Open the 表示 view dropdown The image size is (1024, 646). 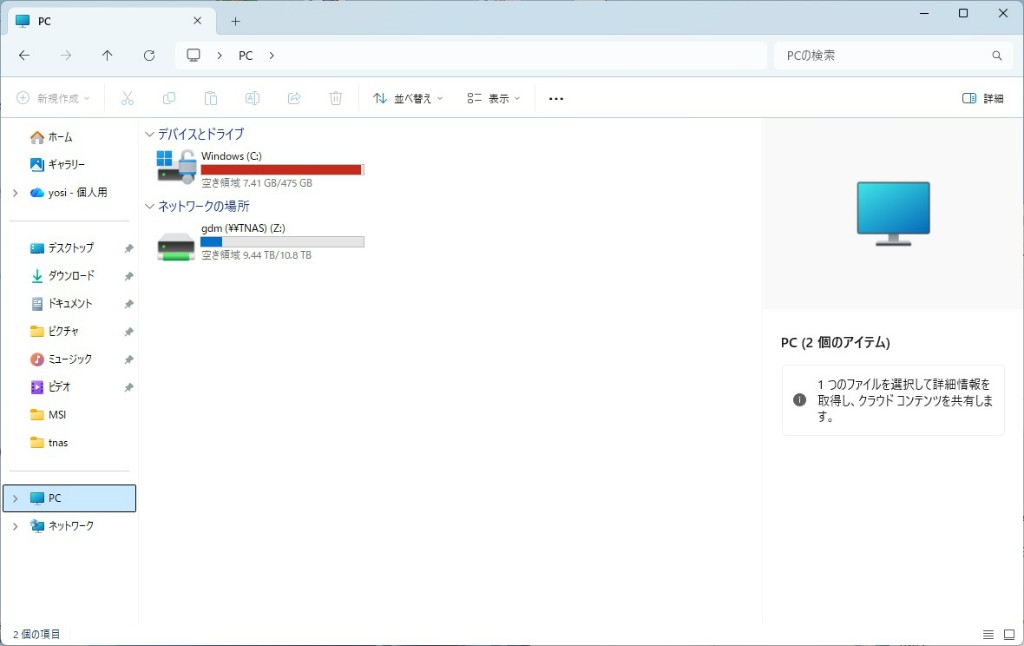pyautogui.click(x=494, y=98)
